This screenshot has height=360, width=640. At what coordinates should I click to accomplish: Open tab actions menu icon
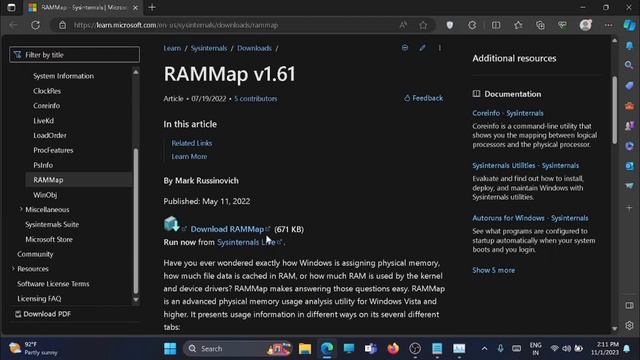11,7
